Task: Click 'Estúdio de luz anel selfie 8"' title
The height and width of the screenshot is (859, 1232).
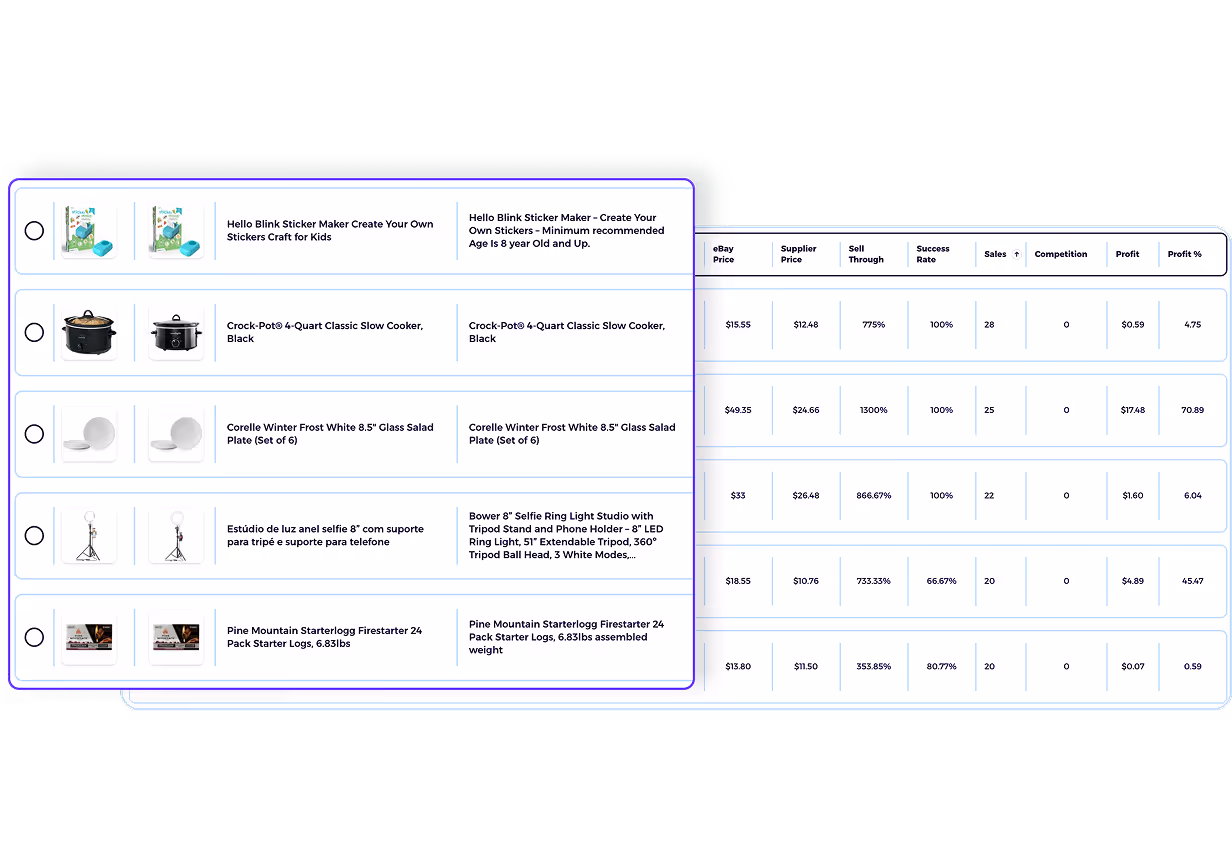Action: (325, 535)
